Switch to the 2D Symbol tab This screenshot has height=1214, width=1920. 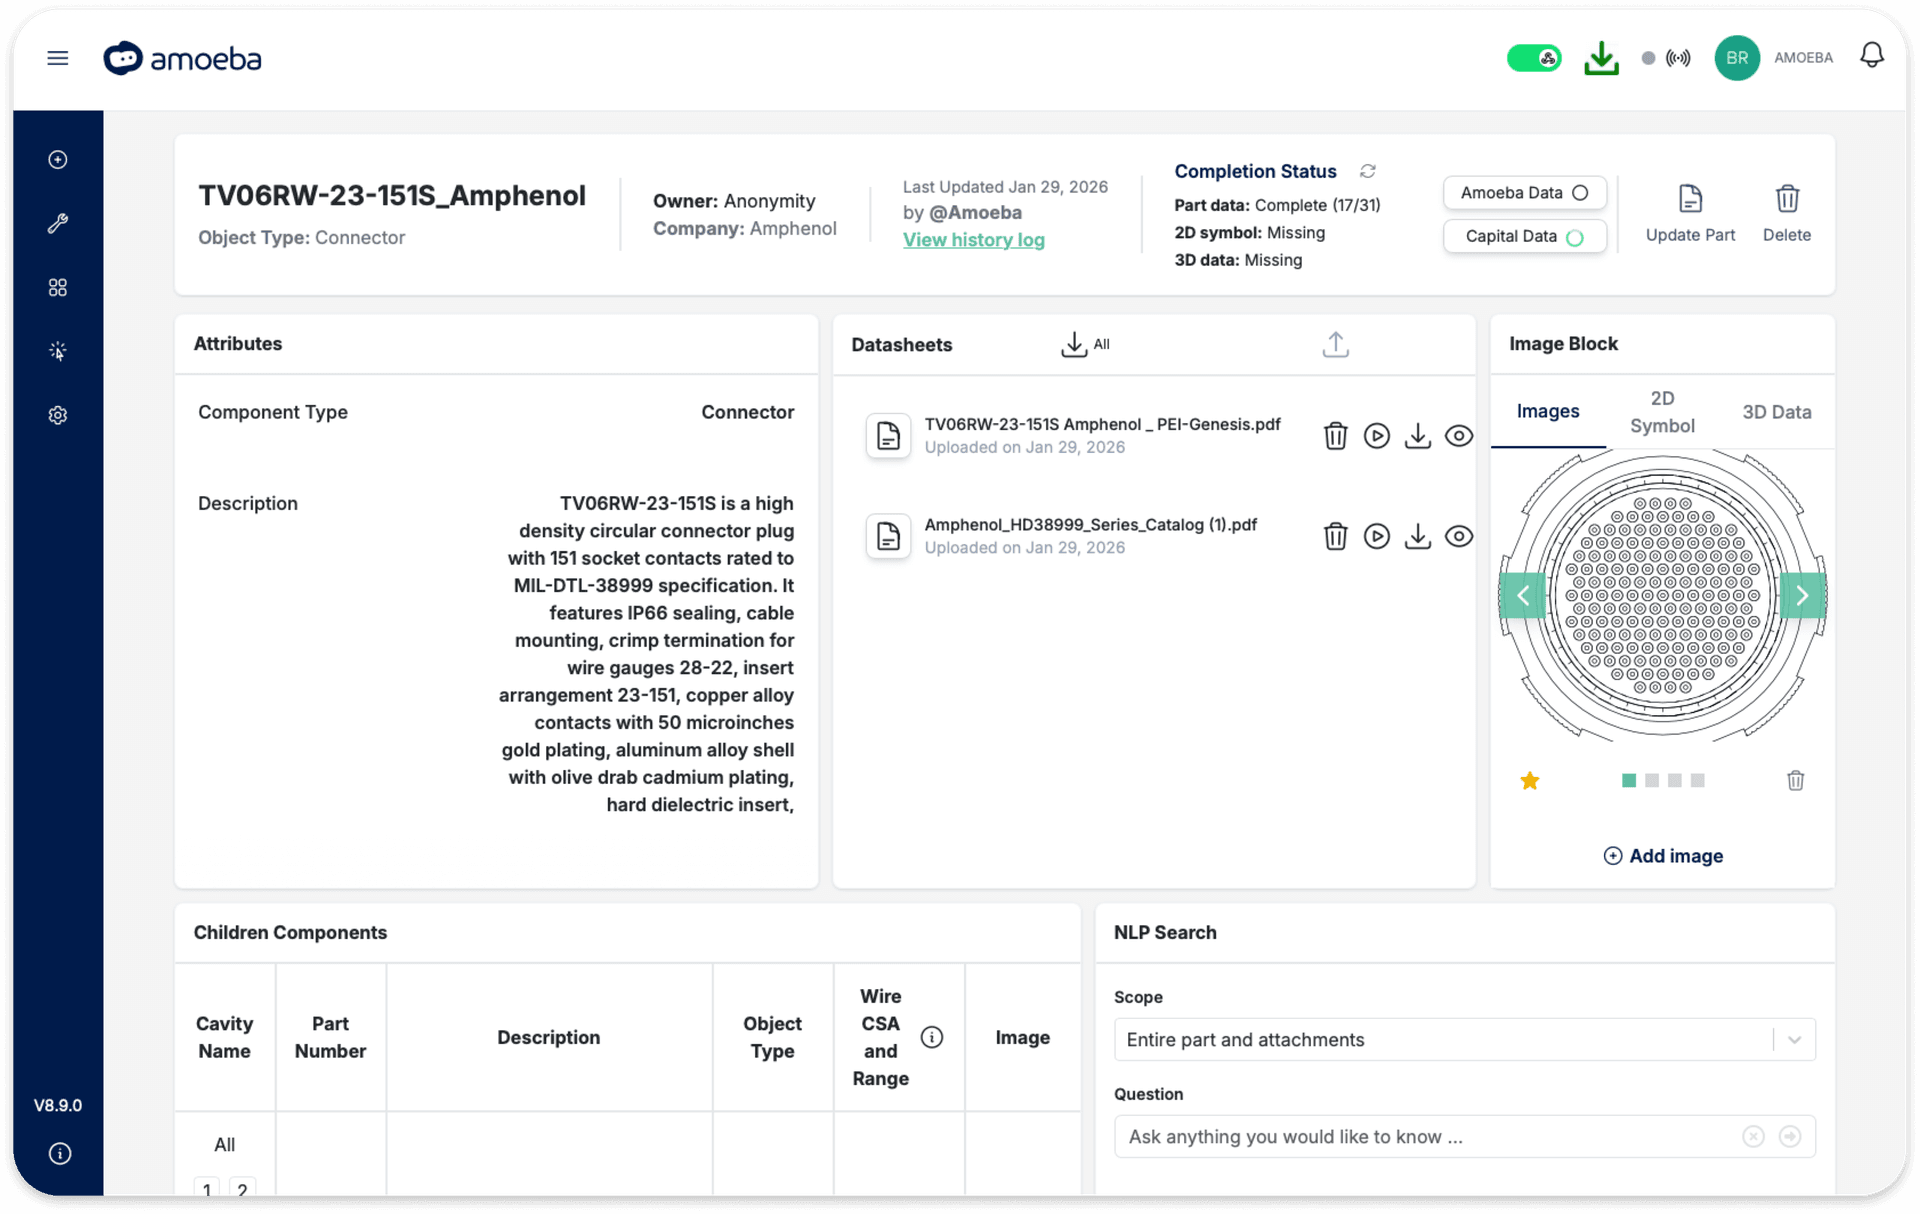[x=1662, y=412]
